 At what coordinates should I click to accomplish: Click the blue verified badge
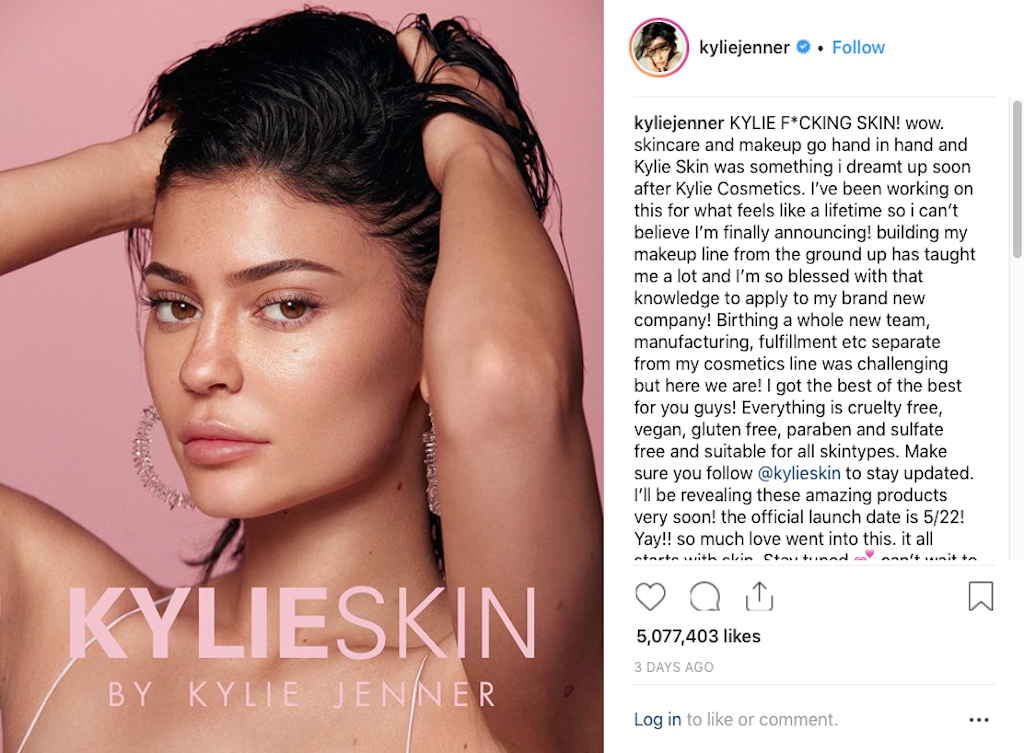click(x=803, y=47)
